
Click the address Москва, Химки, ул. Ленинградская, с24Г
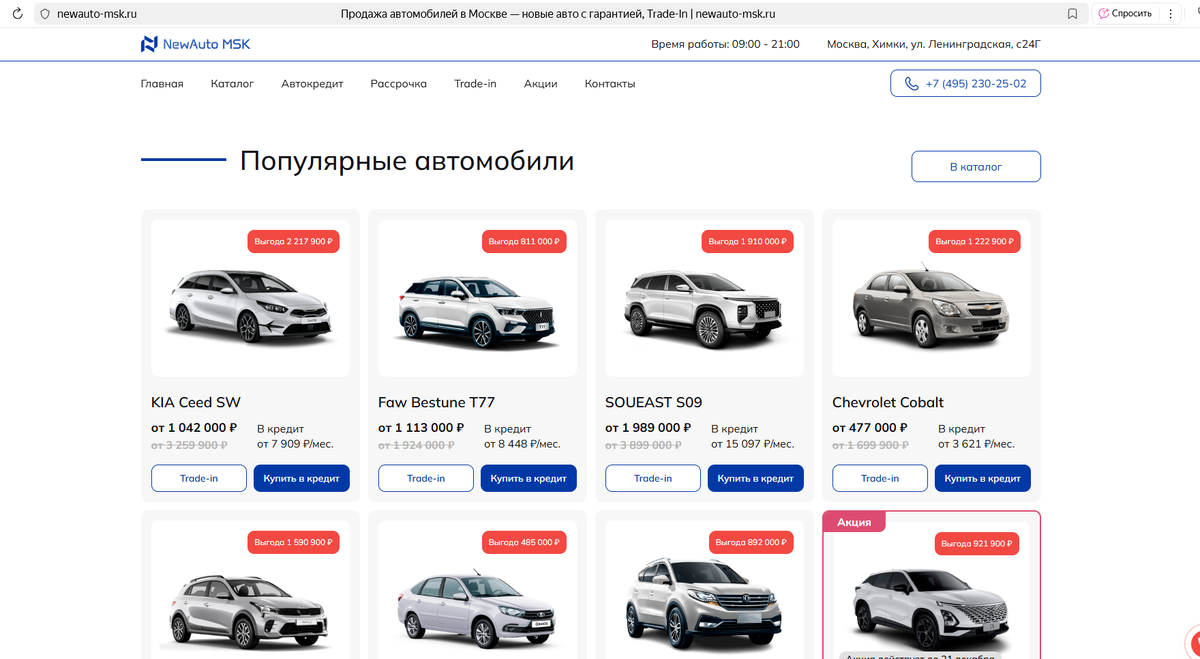(x=933, y=44)
